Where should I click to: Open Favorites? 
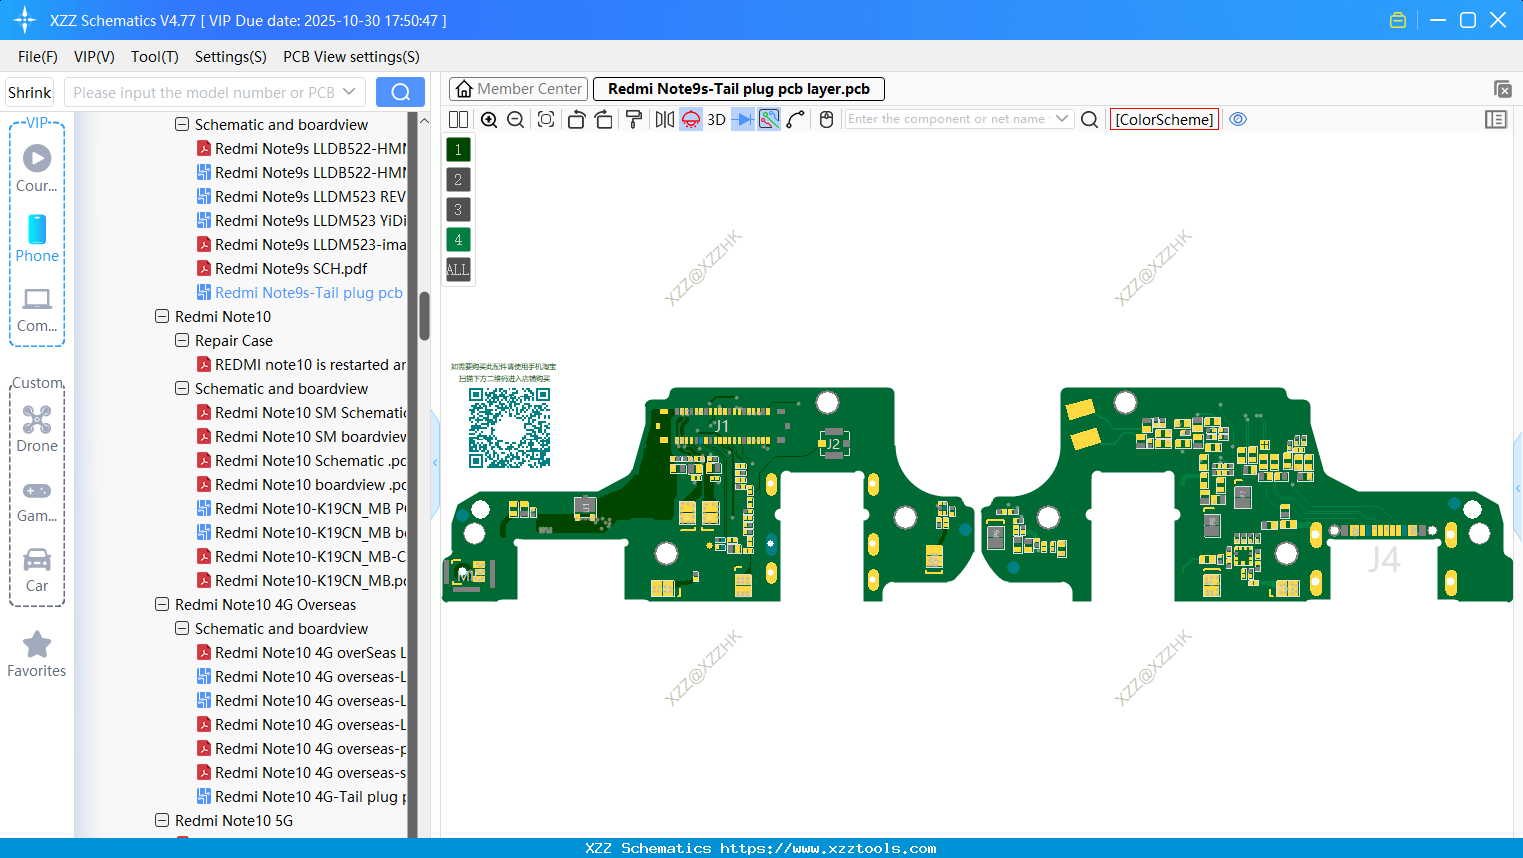(37, 655)
